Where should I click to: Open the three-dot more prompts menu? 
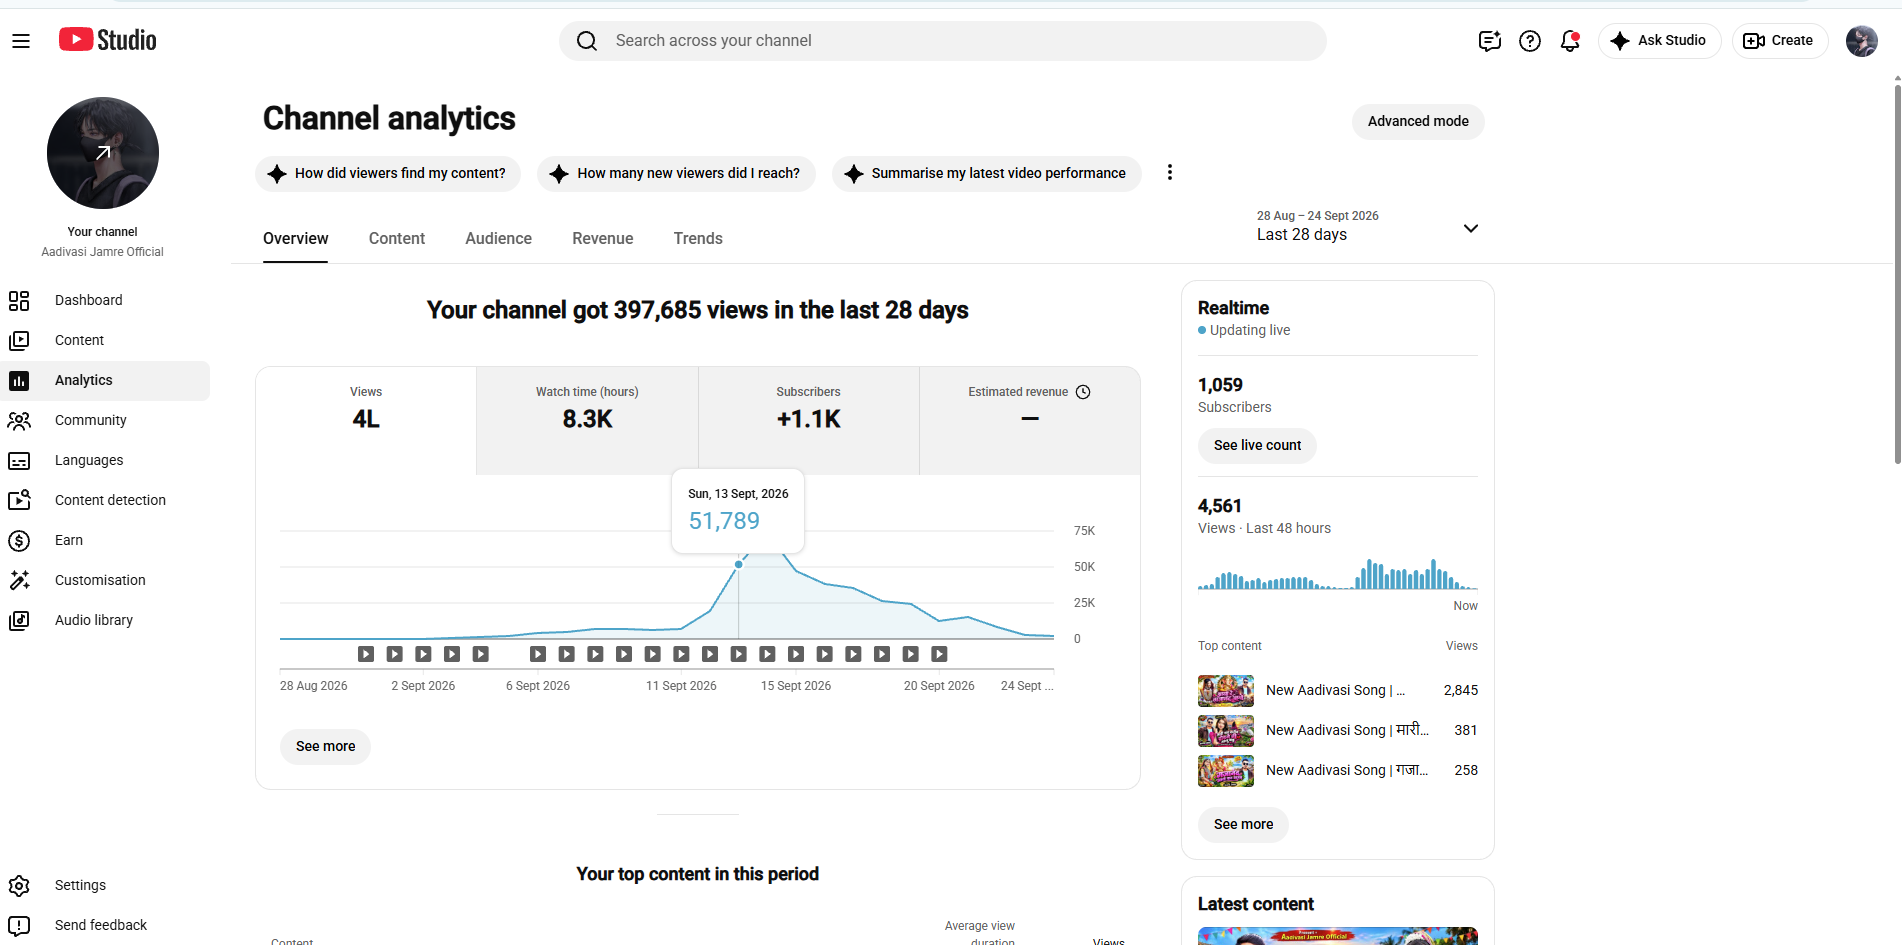click(x=1169, y=172)
